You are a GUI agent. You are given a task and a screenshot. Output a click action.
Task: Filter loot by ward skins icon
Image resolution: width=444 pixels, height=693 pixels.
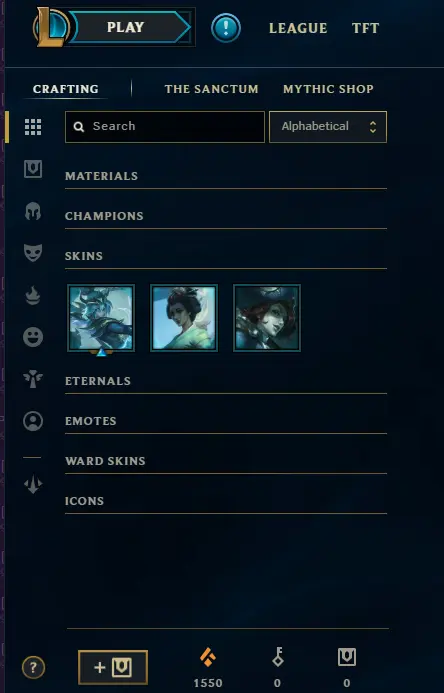pos(33,379)
